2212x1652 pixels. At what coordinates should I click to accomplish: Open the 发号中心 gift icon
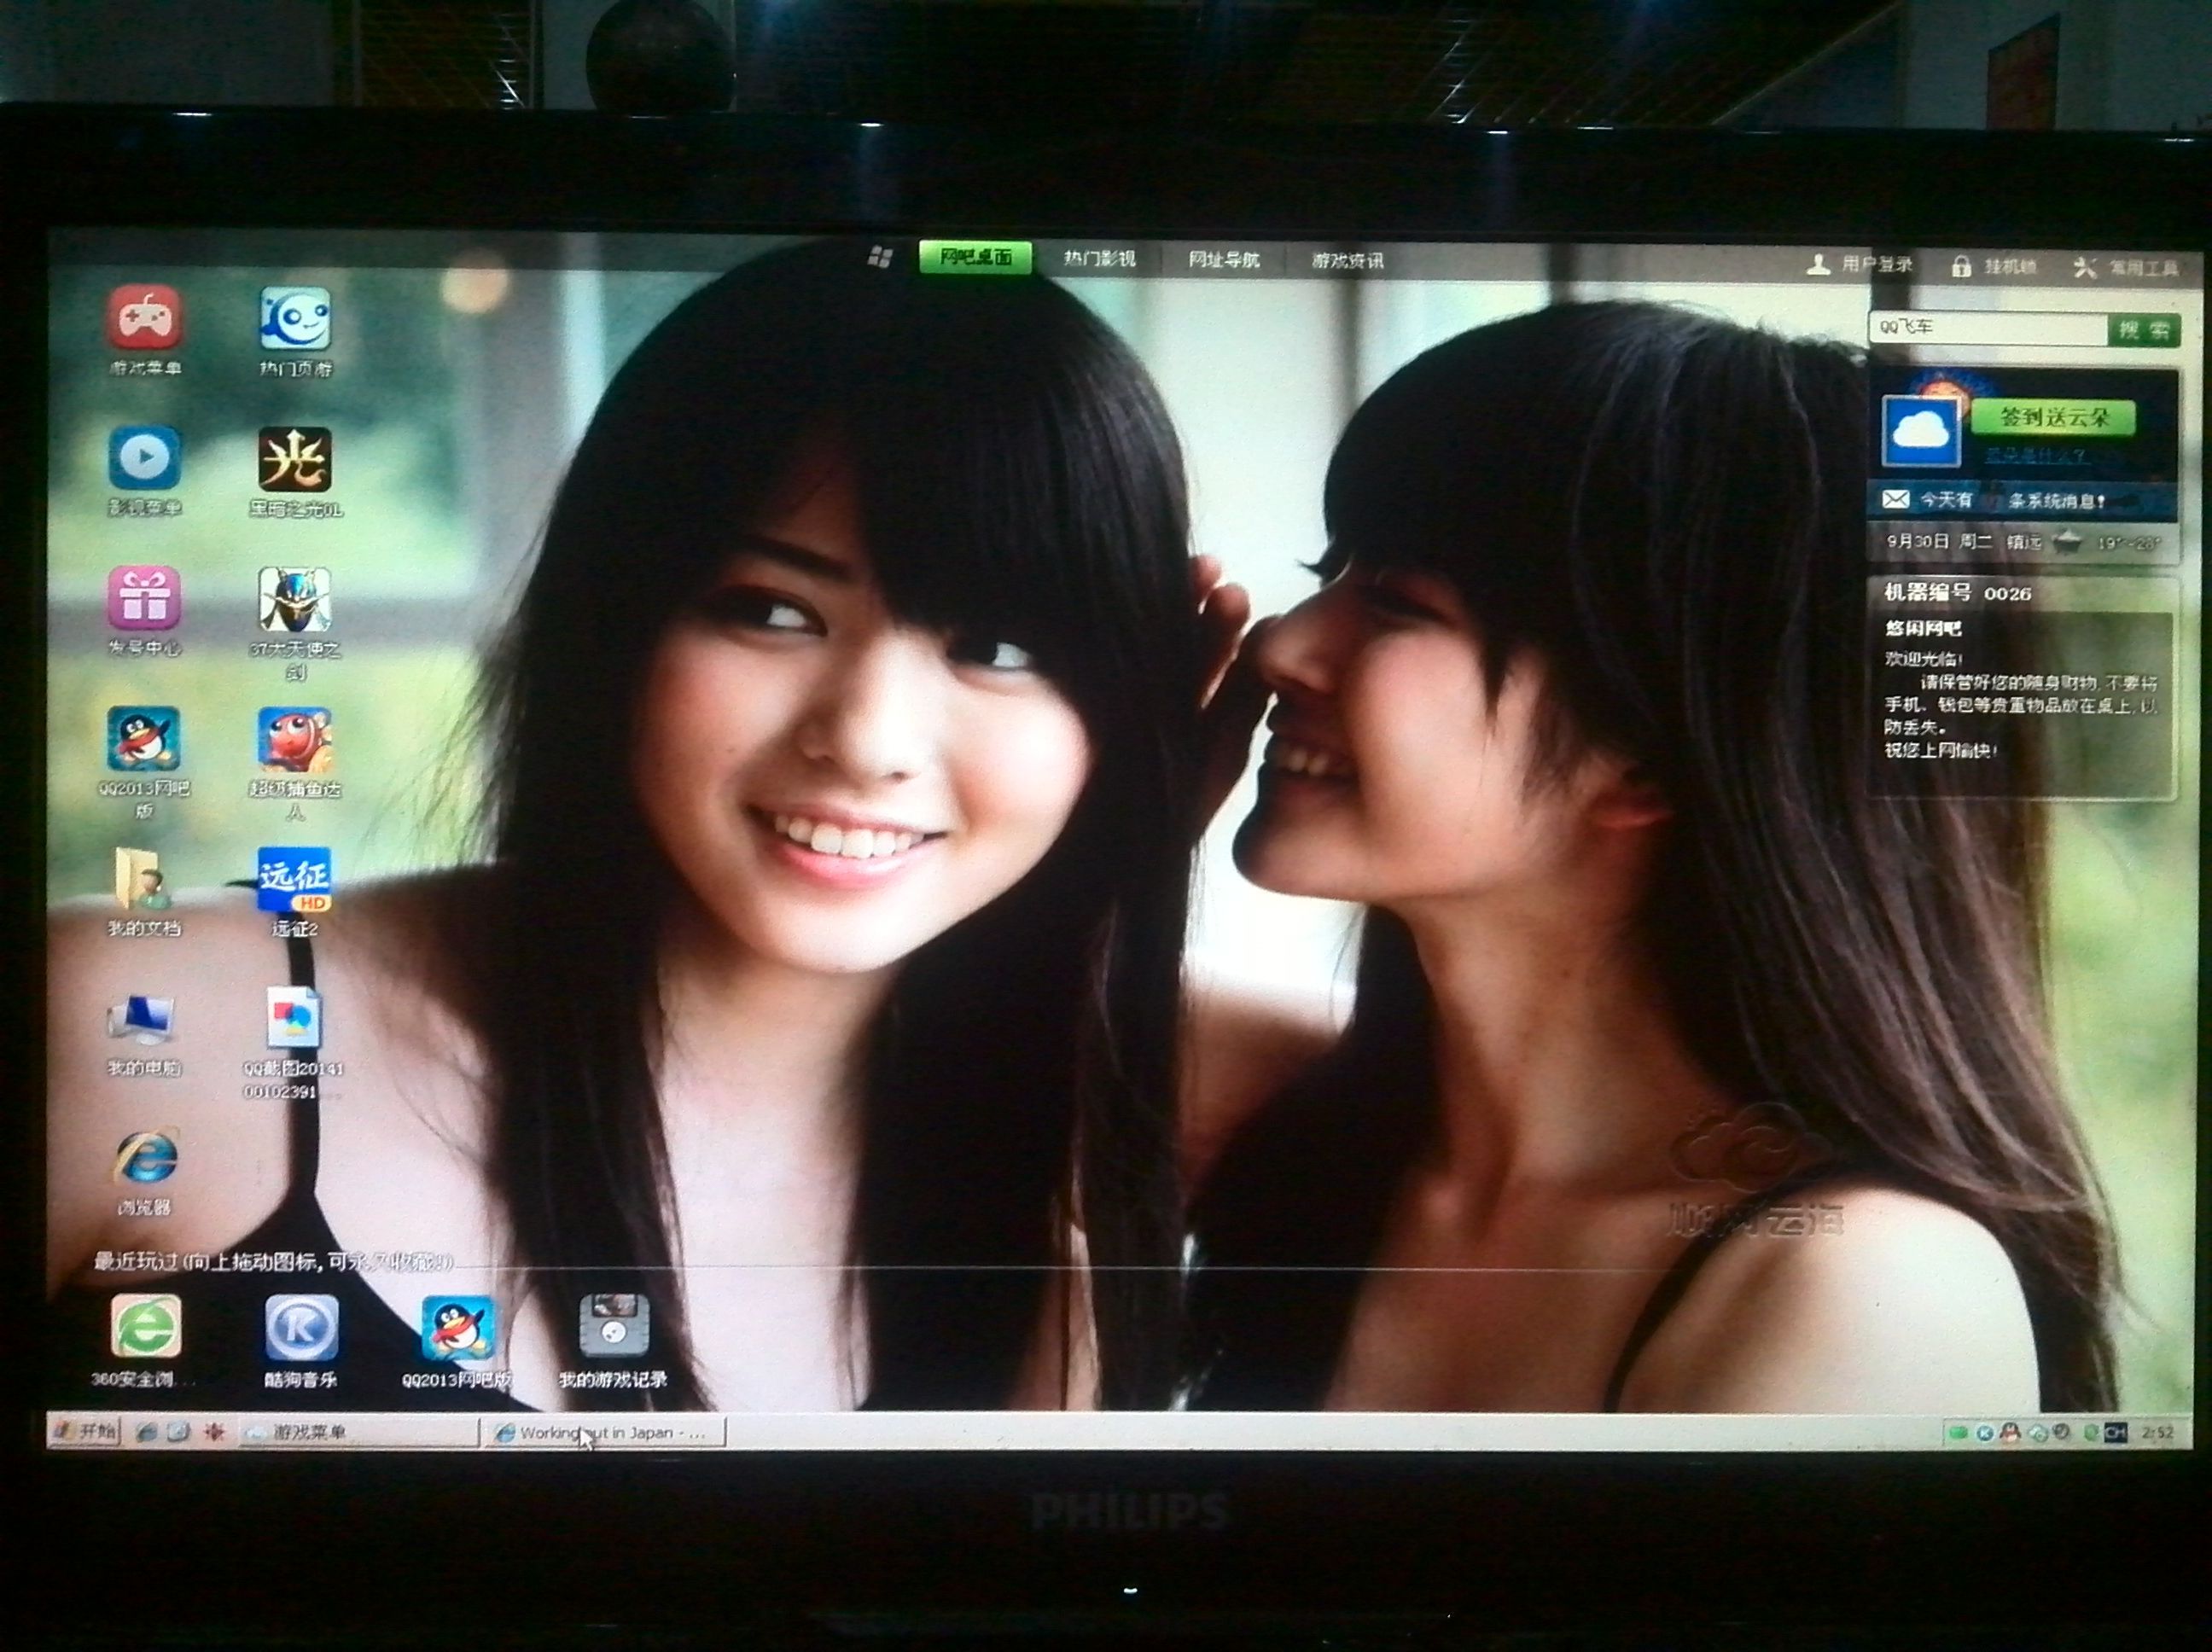[x=144, y=597]
